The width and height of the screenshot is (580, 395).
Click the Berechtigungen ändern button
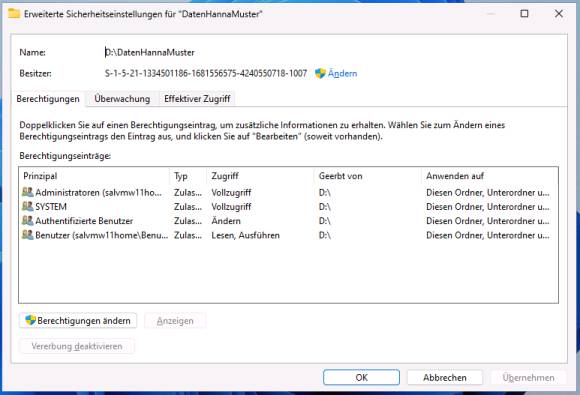[x=78, y=321]
